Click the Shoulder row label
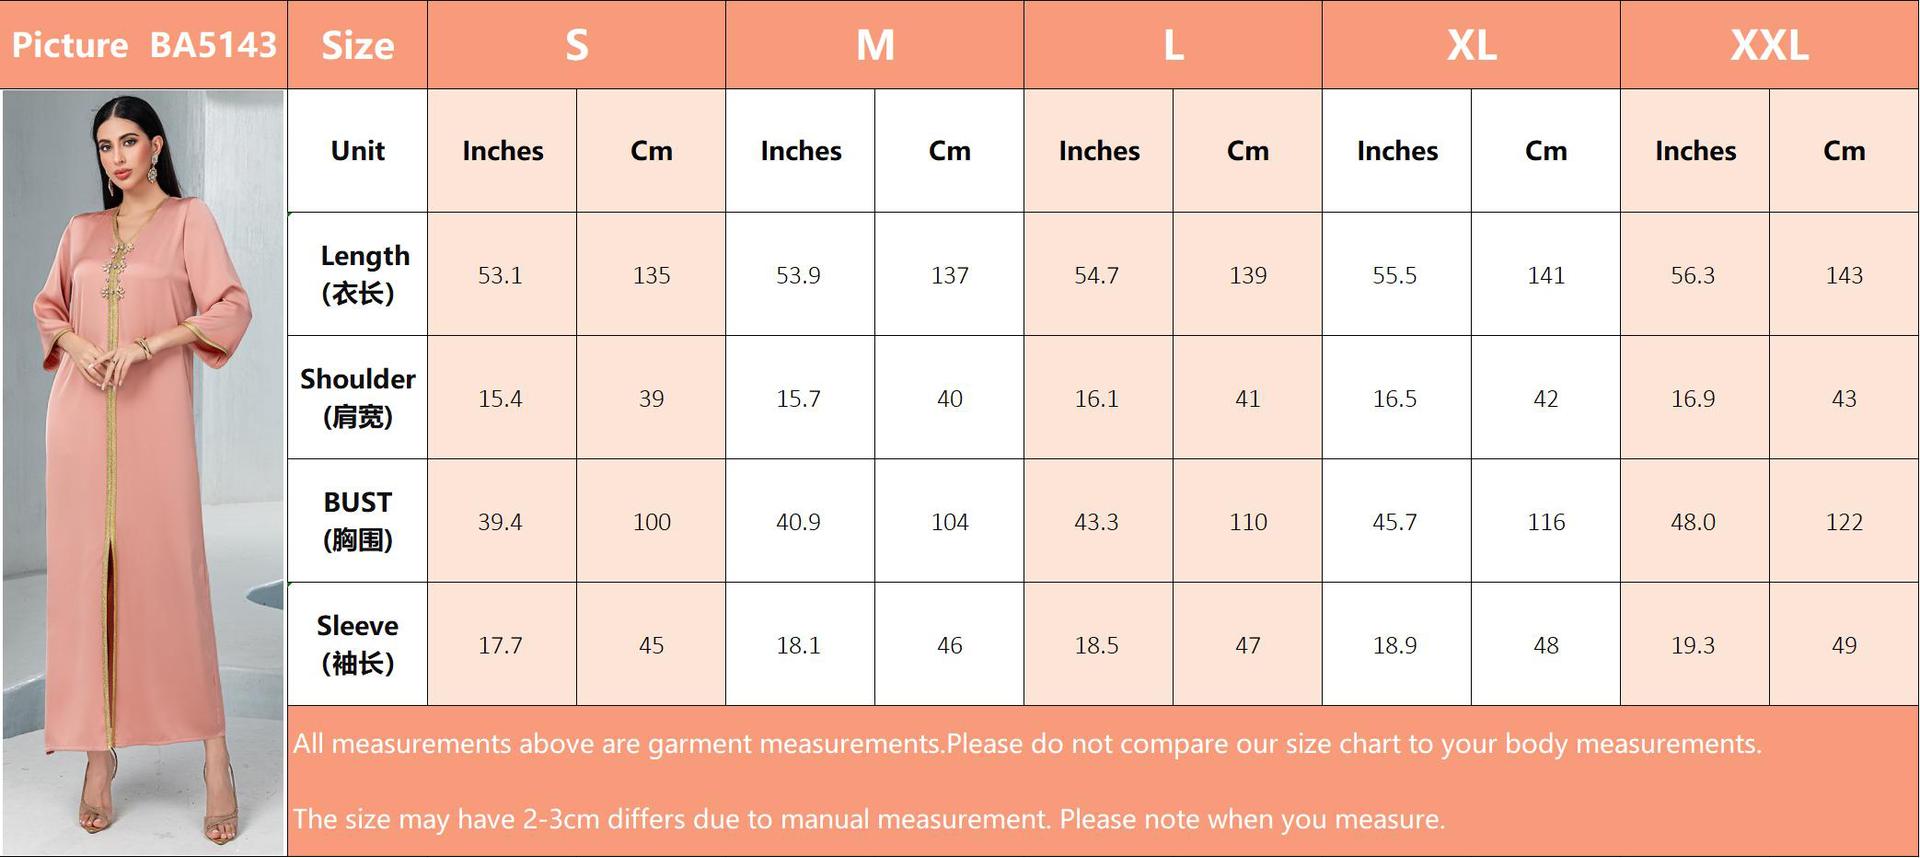 pyautogui.click(x=357, y=397)
